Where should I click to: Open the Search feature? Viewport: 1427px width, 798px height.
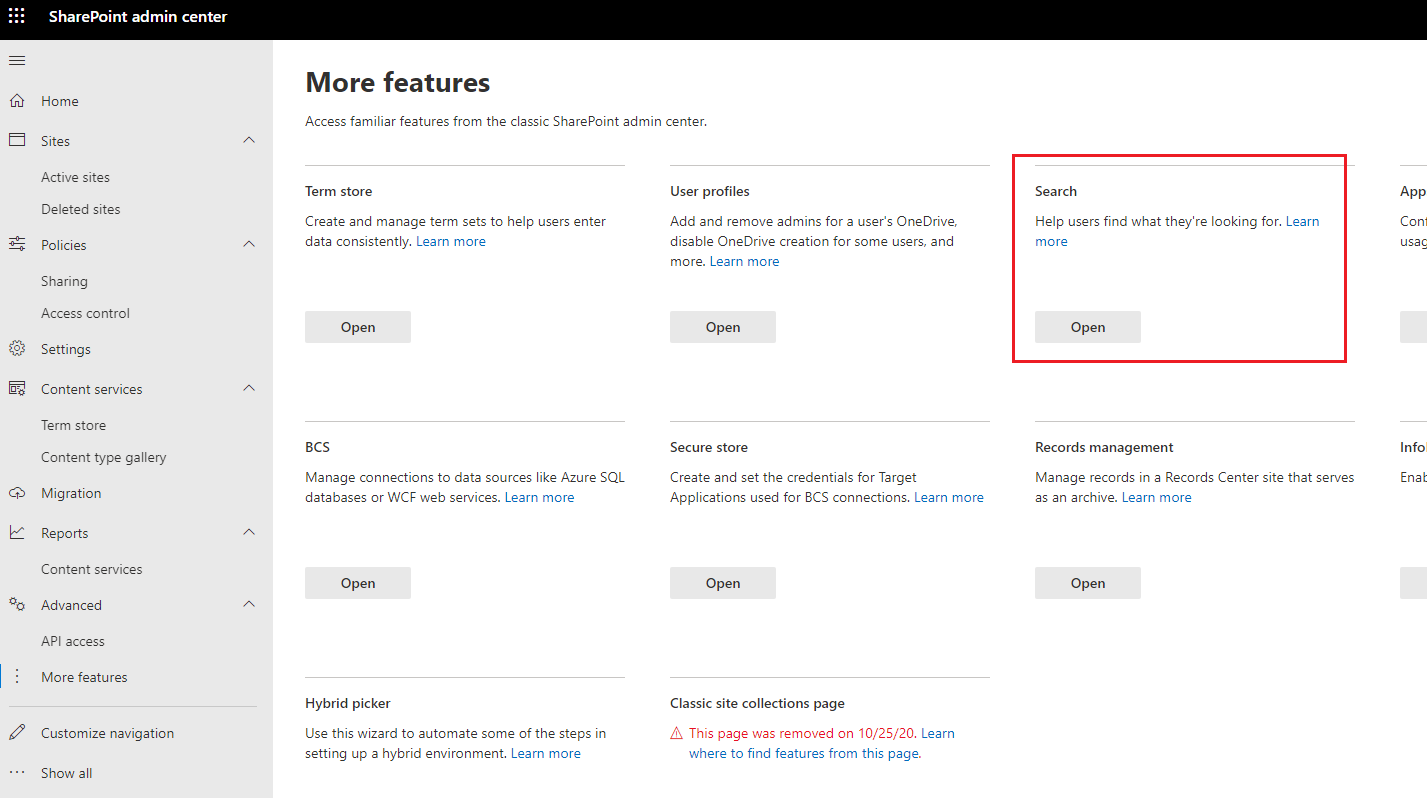pos(1087,326)
